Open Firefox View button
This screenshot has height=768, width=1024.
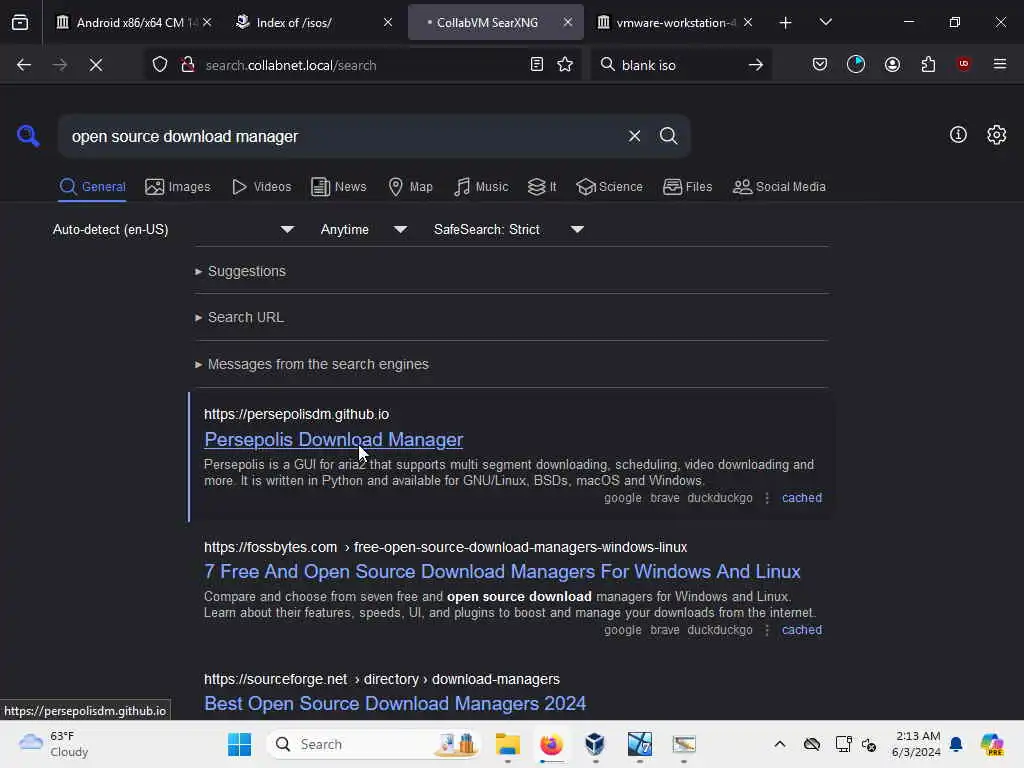(20, 22)
